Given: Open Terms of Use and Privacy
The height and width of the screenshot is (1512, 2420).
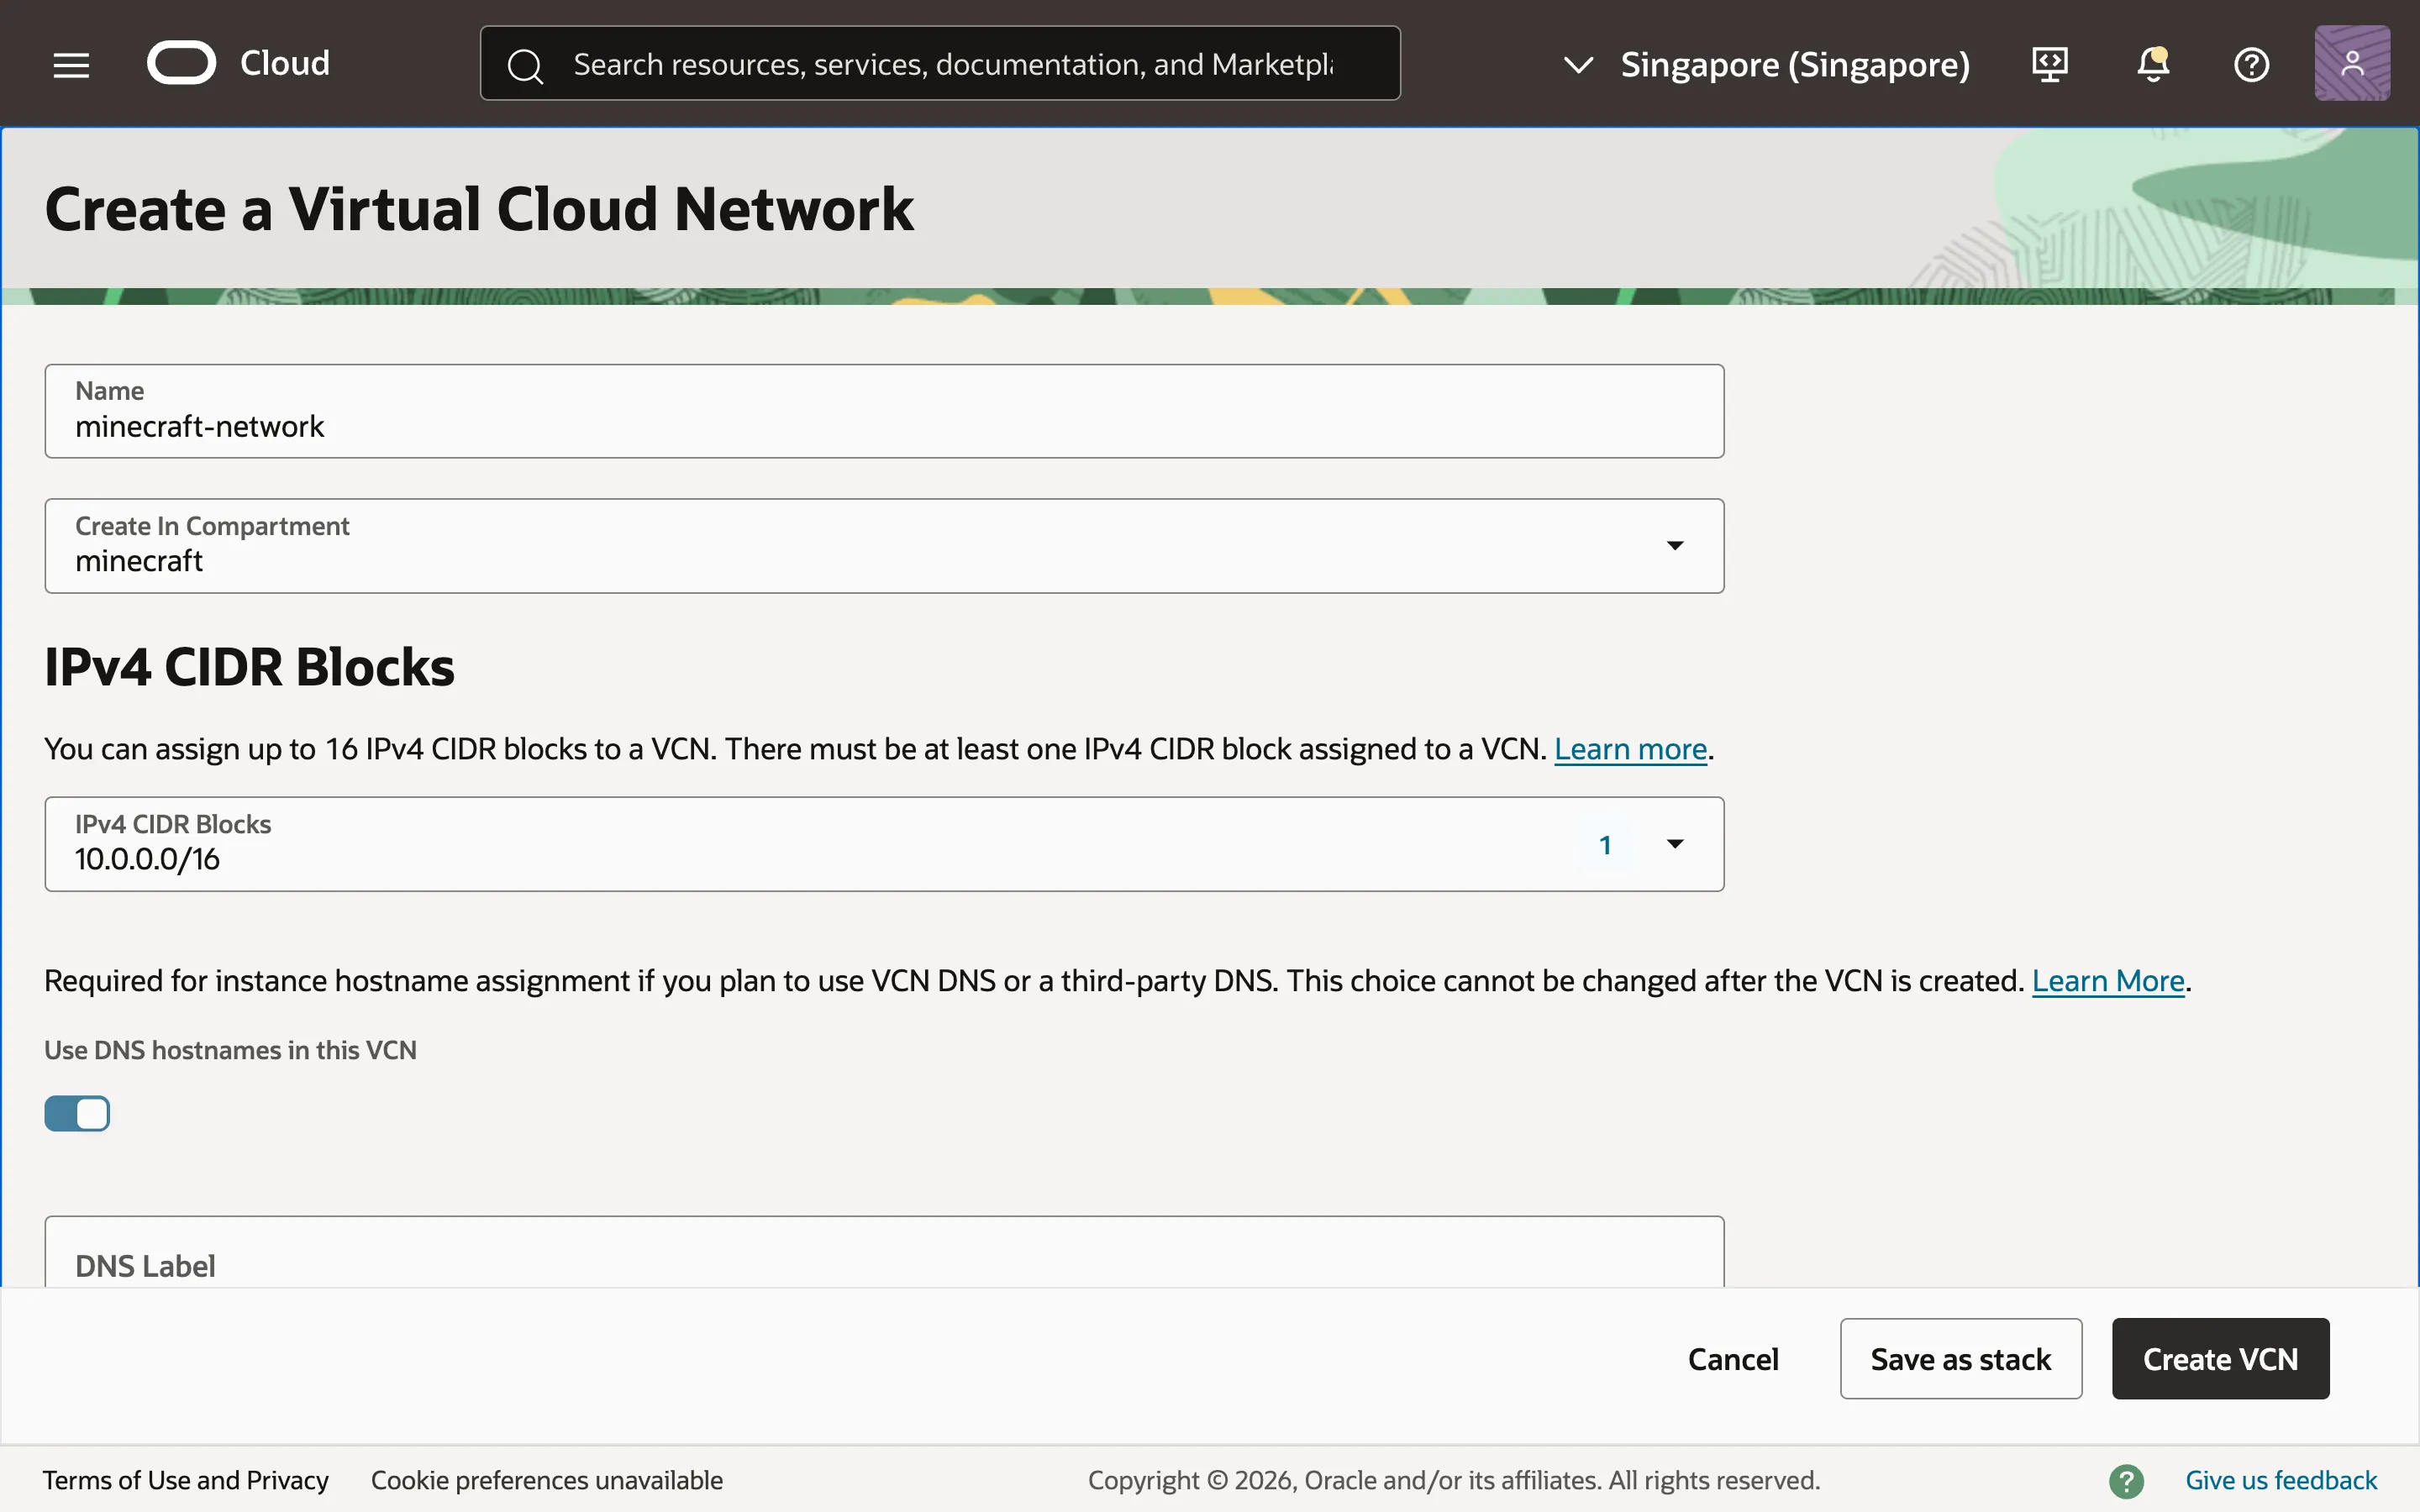Looking at the screenshot, I should pos(186,1480).
